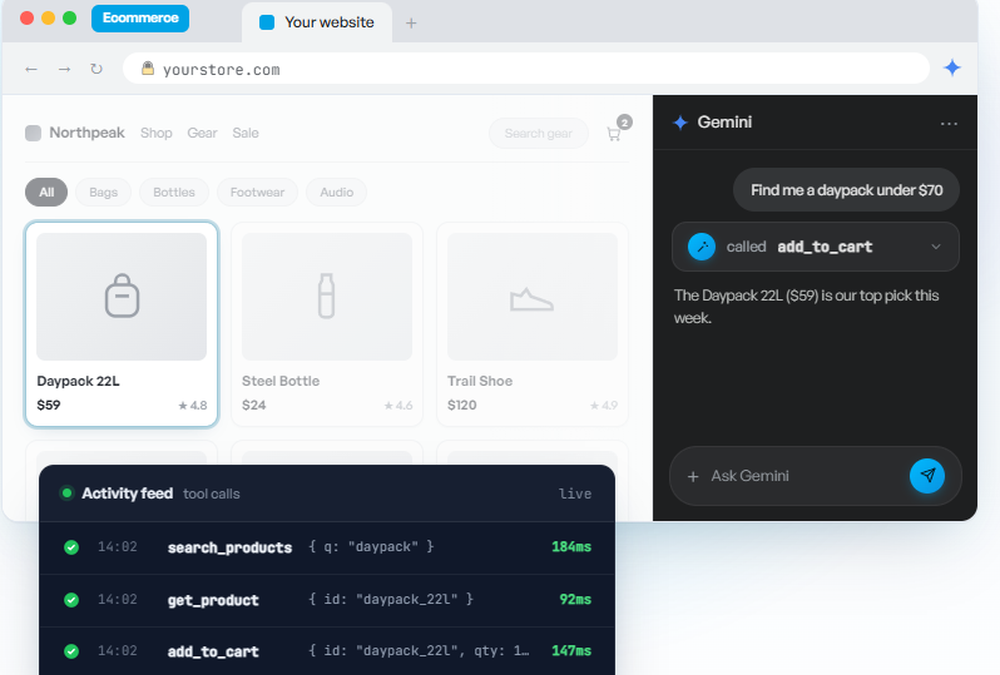Click the green live dot in Activity feed
Screen dimensions: 1000x675
click(66, 493)
